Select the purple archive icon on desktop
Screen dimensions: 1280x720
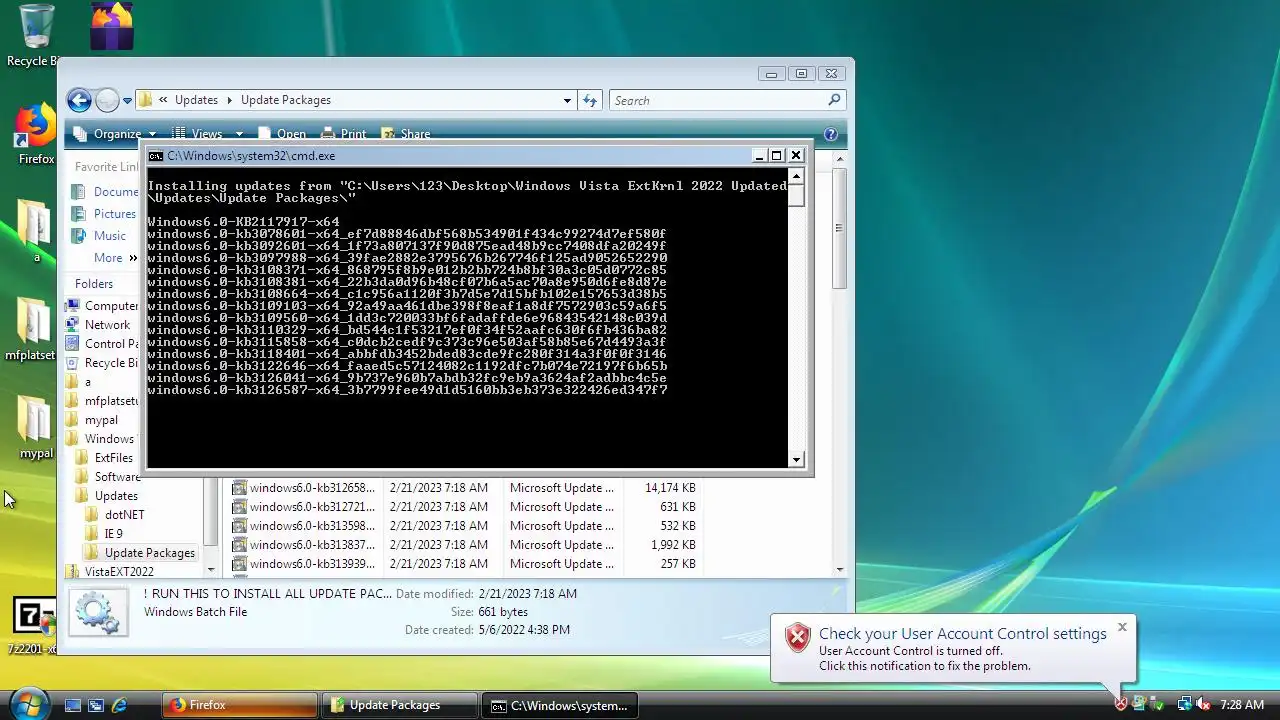pos(112,26)
